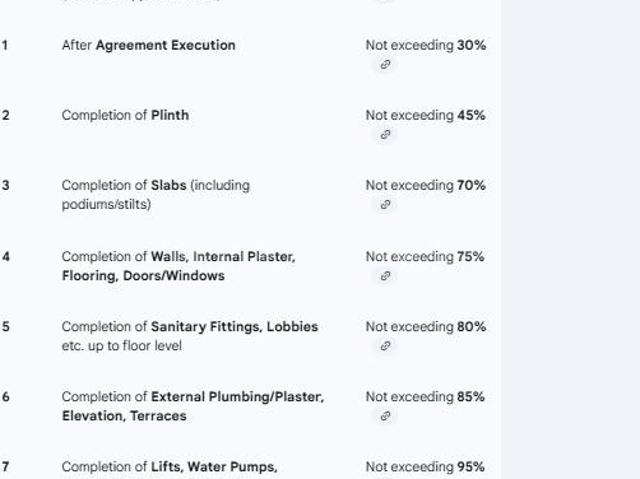
Task: Click the Lifts, Water Pumps stage text
Action: tap(169, 467)
